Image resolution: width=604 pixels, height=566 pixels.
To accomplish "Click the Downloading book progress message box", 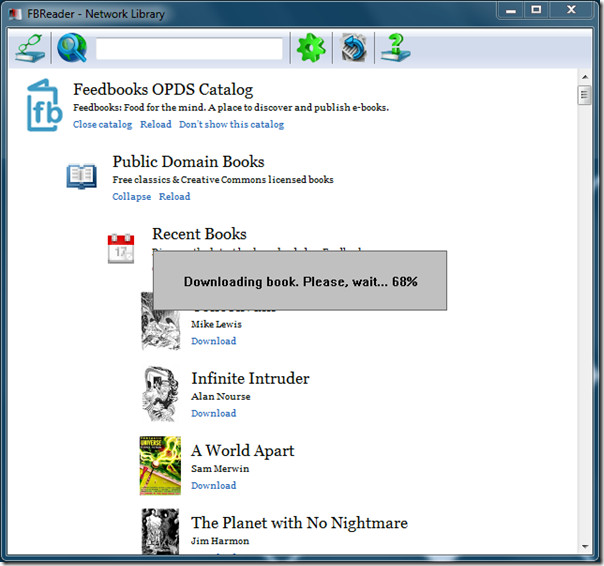I will click(x=300, y=281).
